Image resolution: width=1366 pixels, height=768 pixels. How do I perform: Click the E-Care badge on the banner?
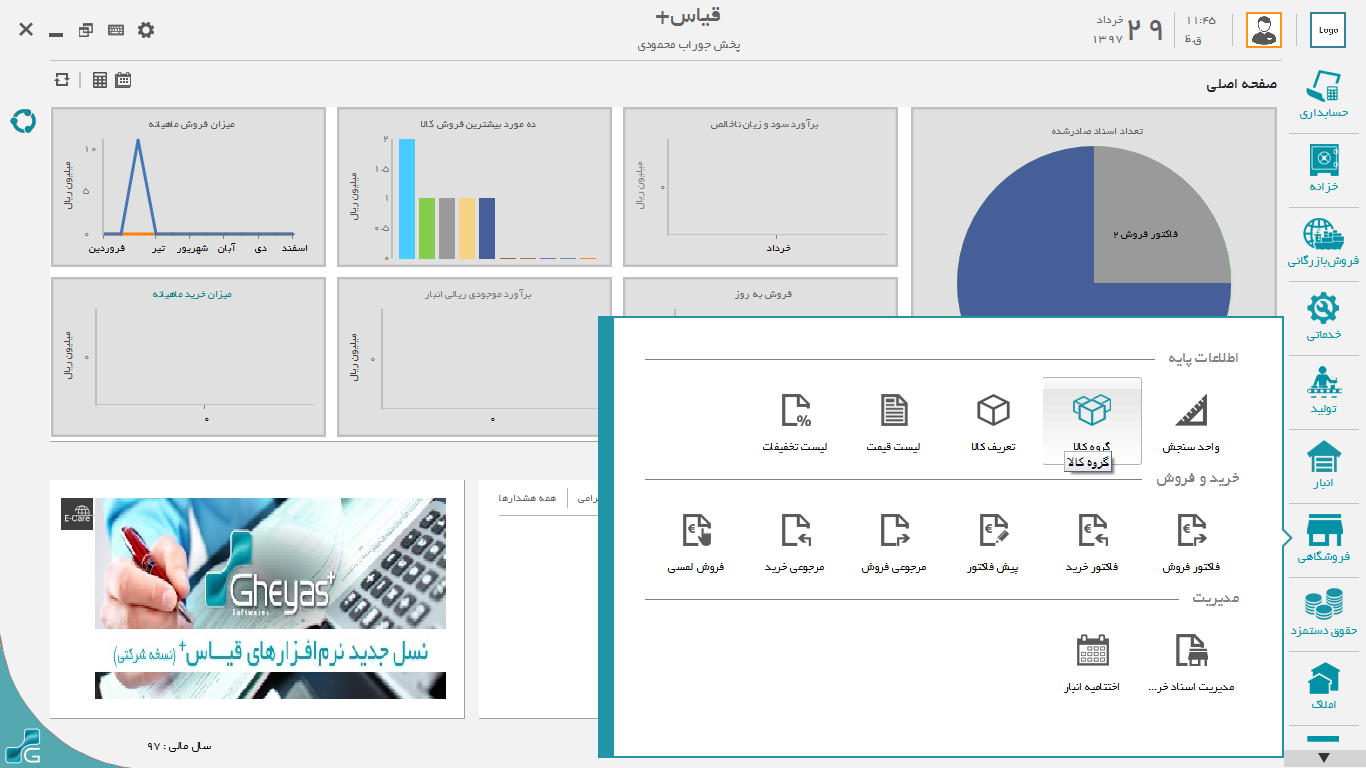77,514
